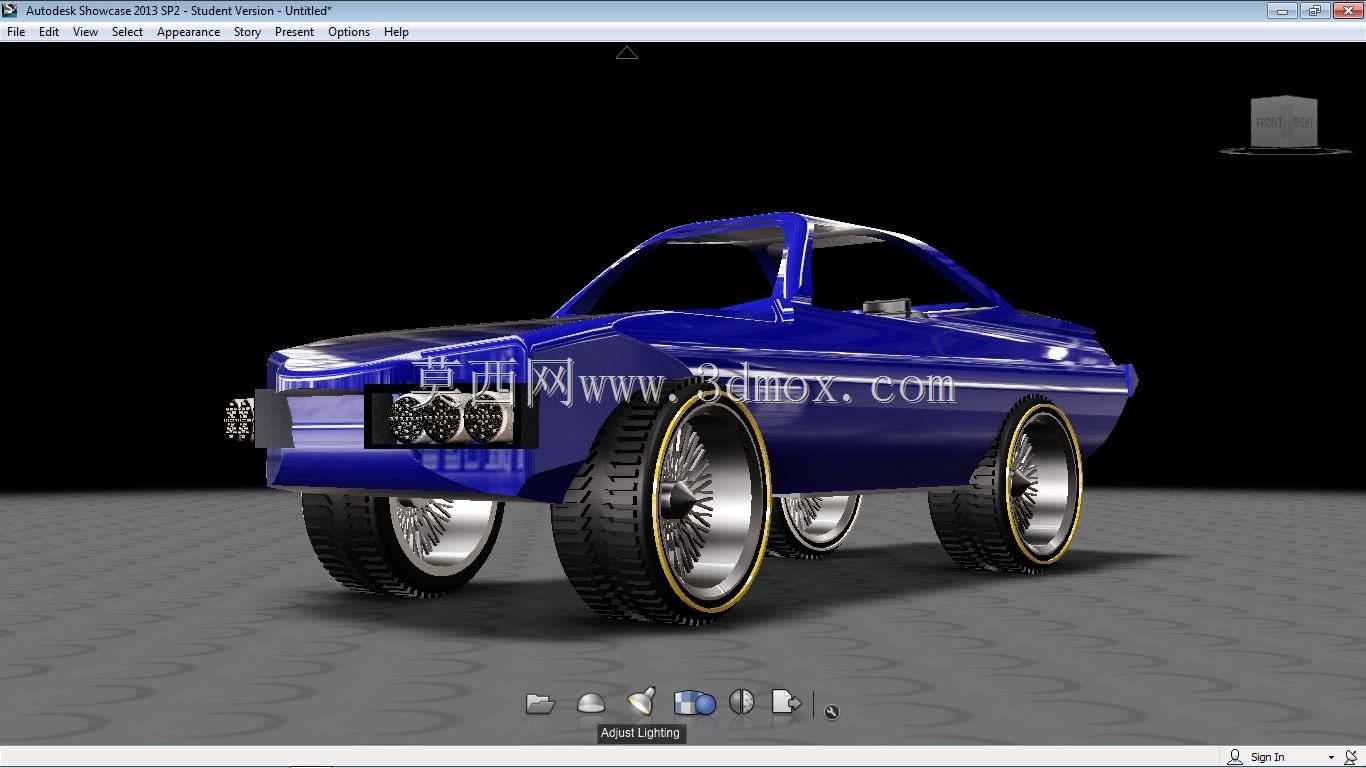Open the Appearance menu
1366x768 pixels.
pyautogui.click(x=188, y=32)
